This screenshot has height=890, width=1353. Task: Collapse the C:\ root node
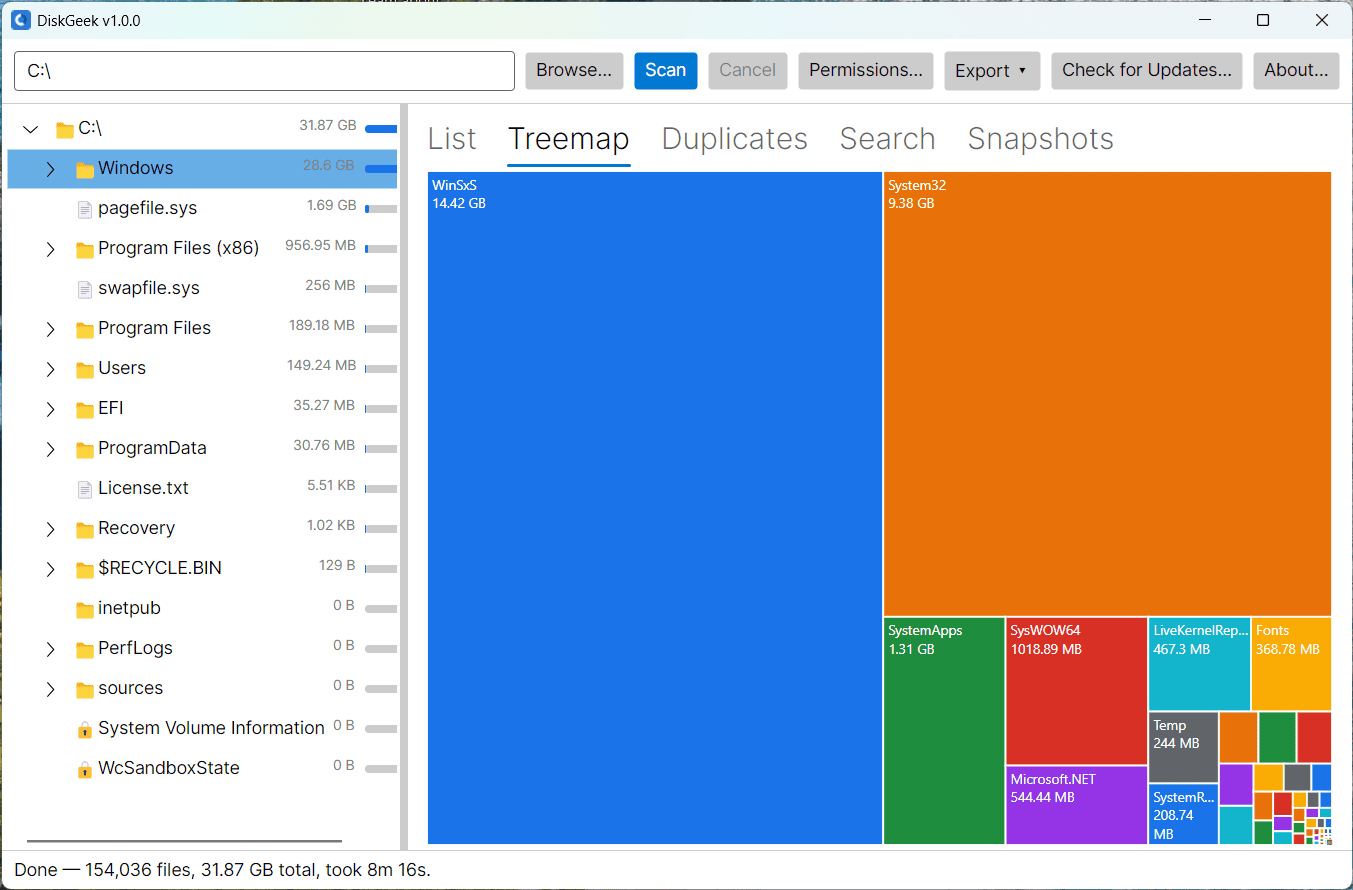point(31,129)
